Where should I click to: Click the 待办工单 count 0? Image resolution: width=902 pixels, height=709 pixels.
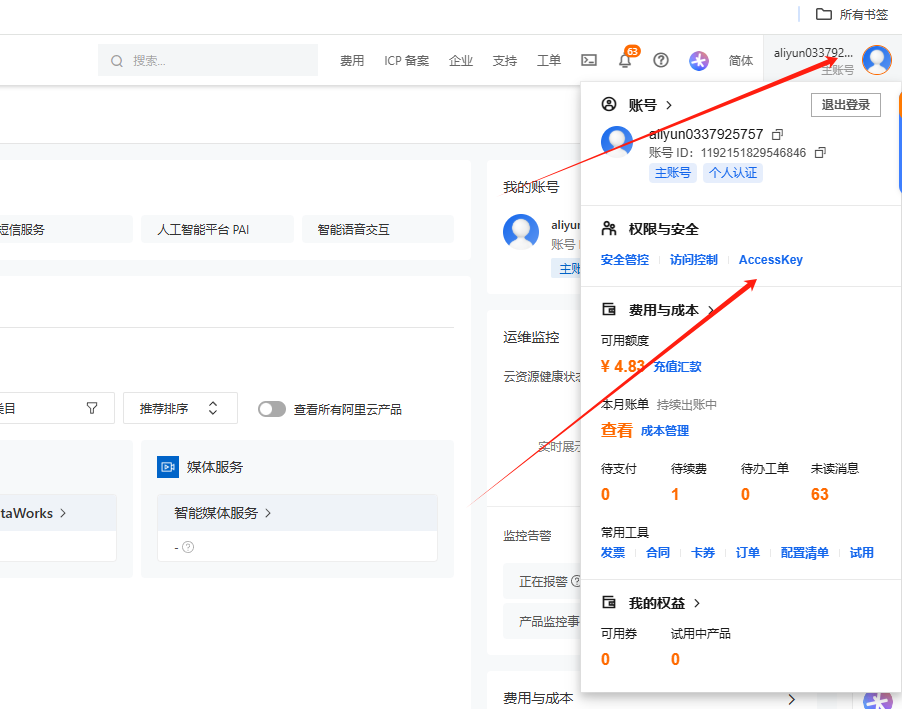pos(745,494)
